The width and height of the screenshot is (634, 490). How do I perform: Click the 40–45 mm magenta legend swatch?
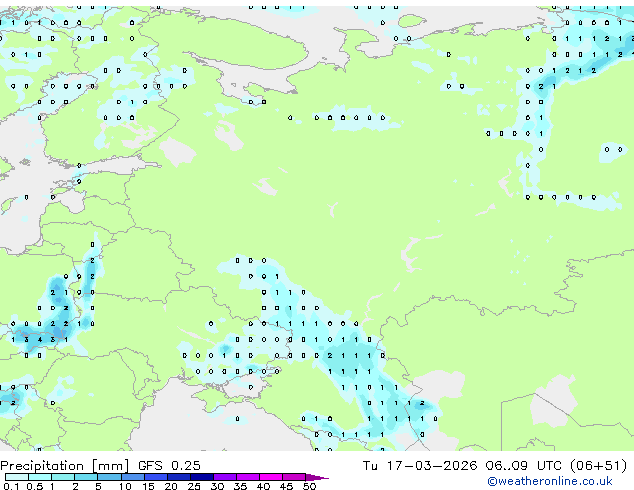(x=271, y=477)
